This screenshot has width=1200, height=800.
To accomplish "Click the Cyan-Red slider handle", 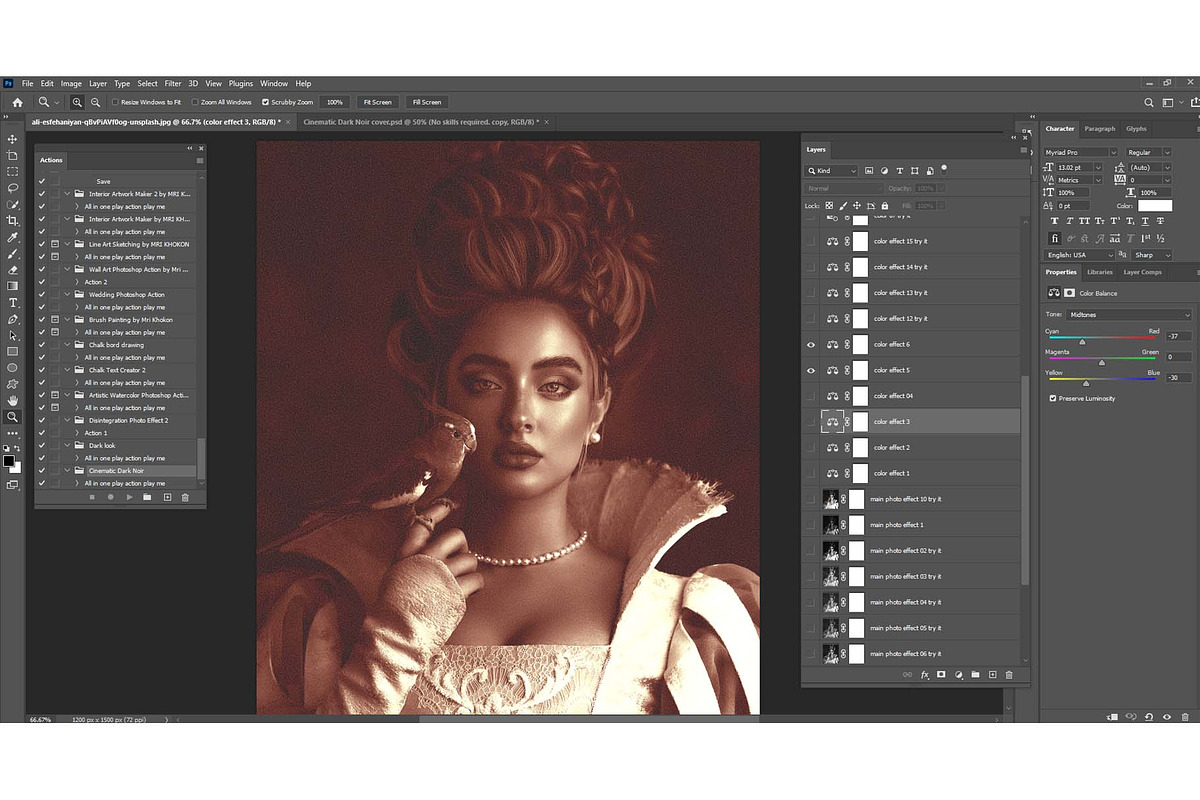I will pos(1082,341).
